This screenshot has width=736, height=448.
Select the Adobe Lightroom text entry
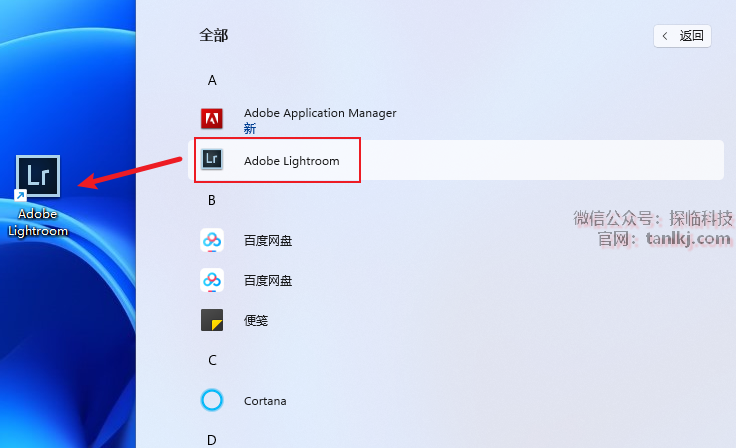292,161
